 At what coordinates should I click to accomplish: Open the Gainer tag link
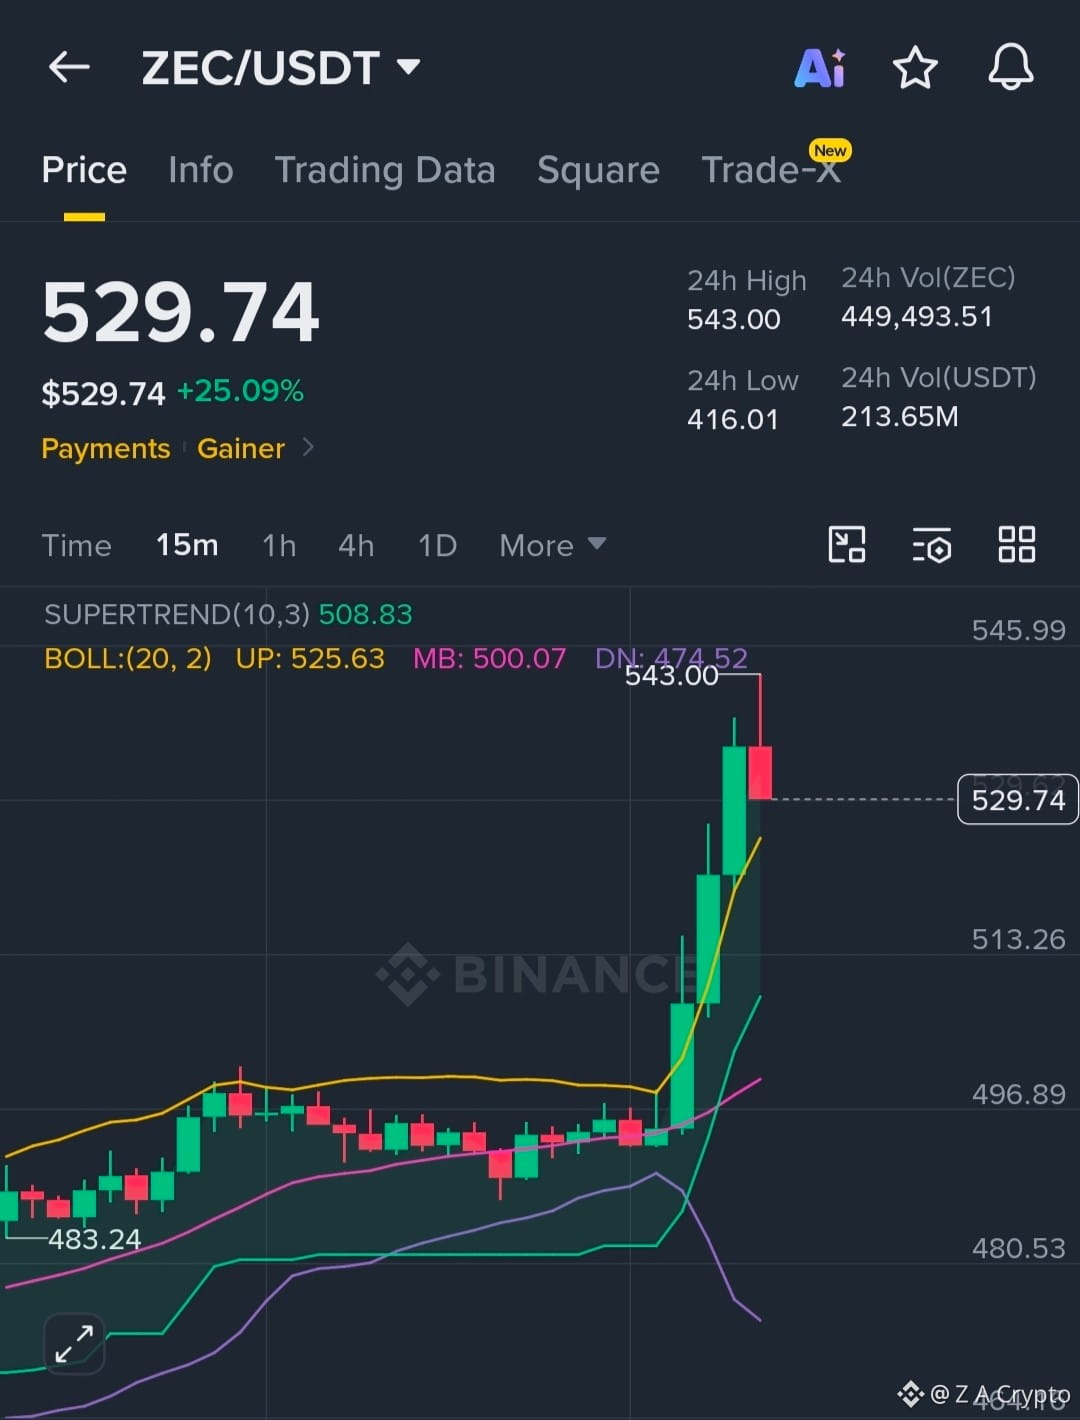pos(241,448)
